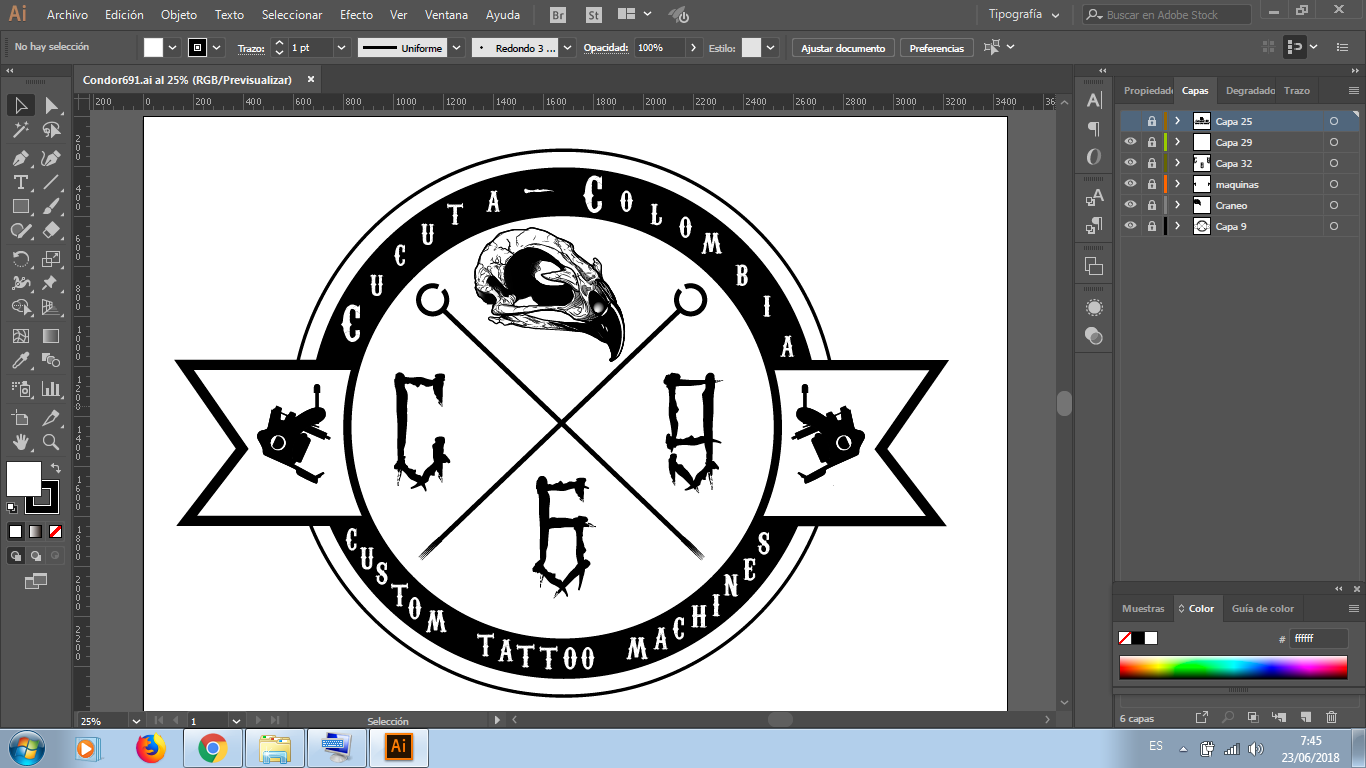Expand the maquinas layer contents

point(1178,184)
